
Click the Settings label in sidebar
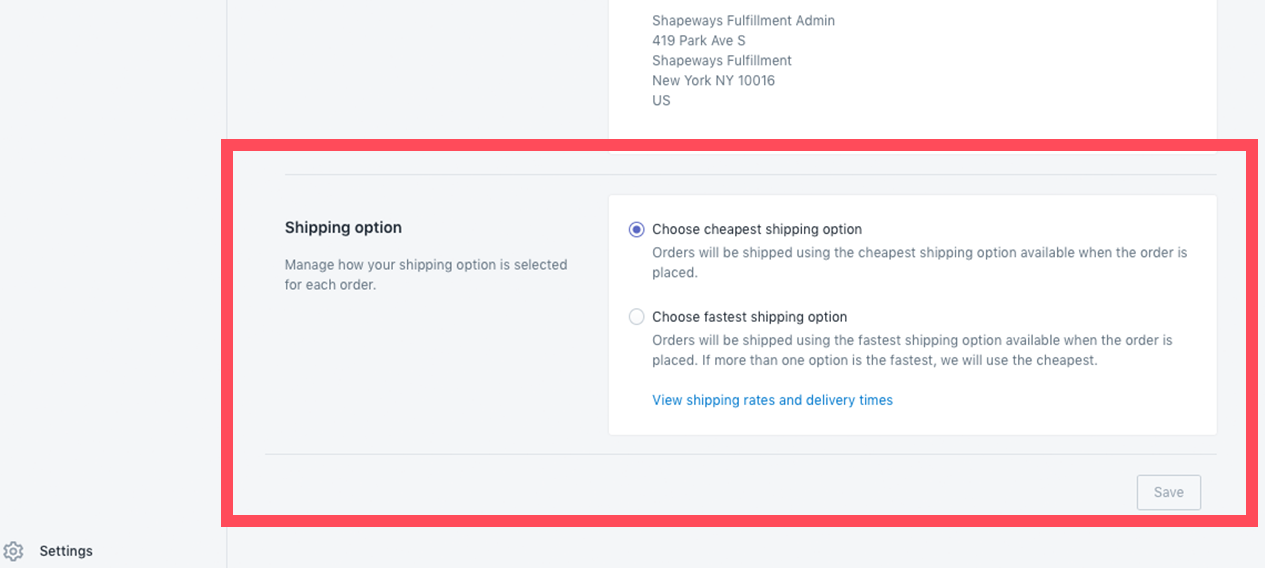pyautogui.click(x=66, y=551)
